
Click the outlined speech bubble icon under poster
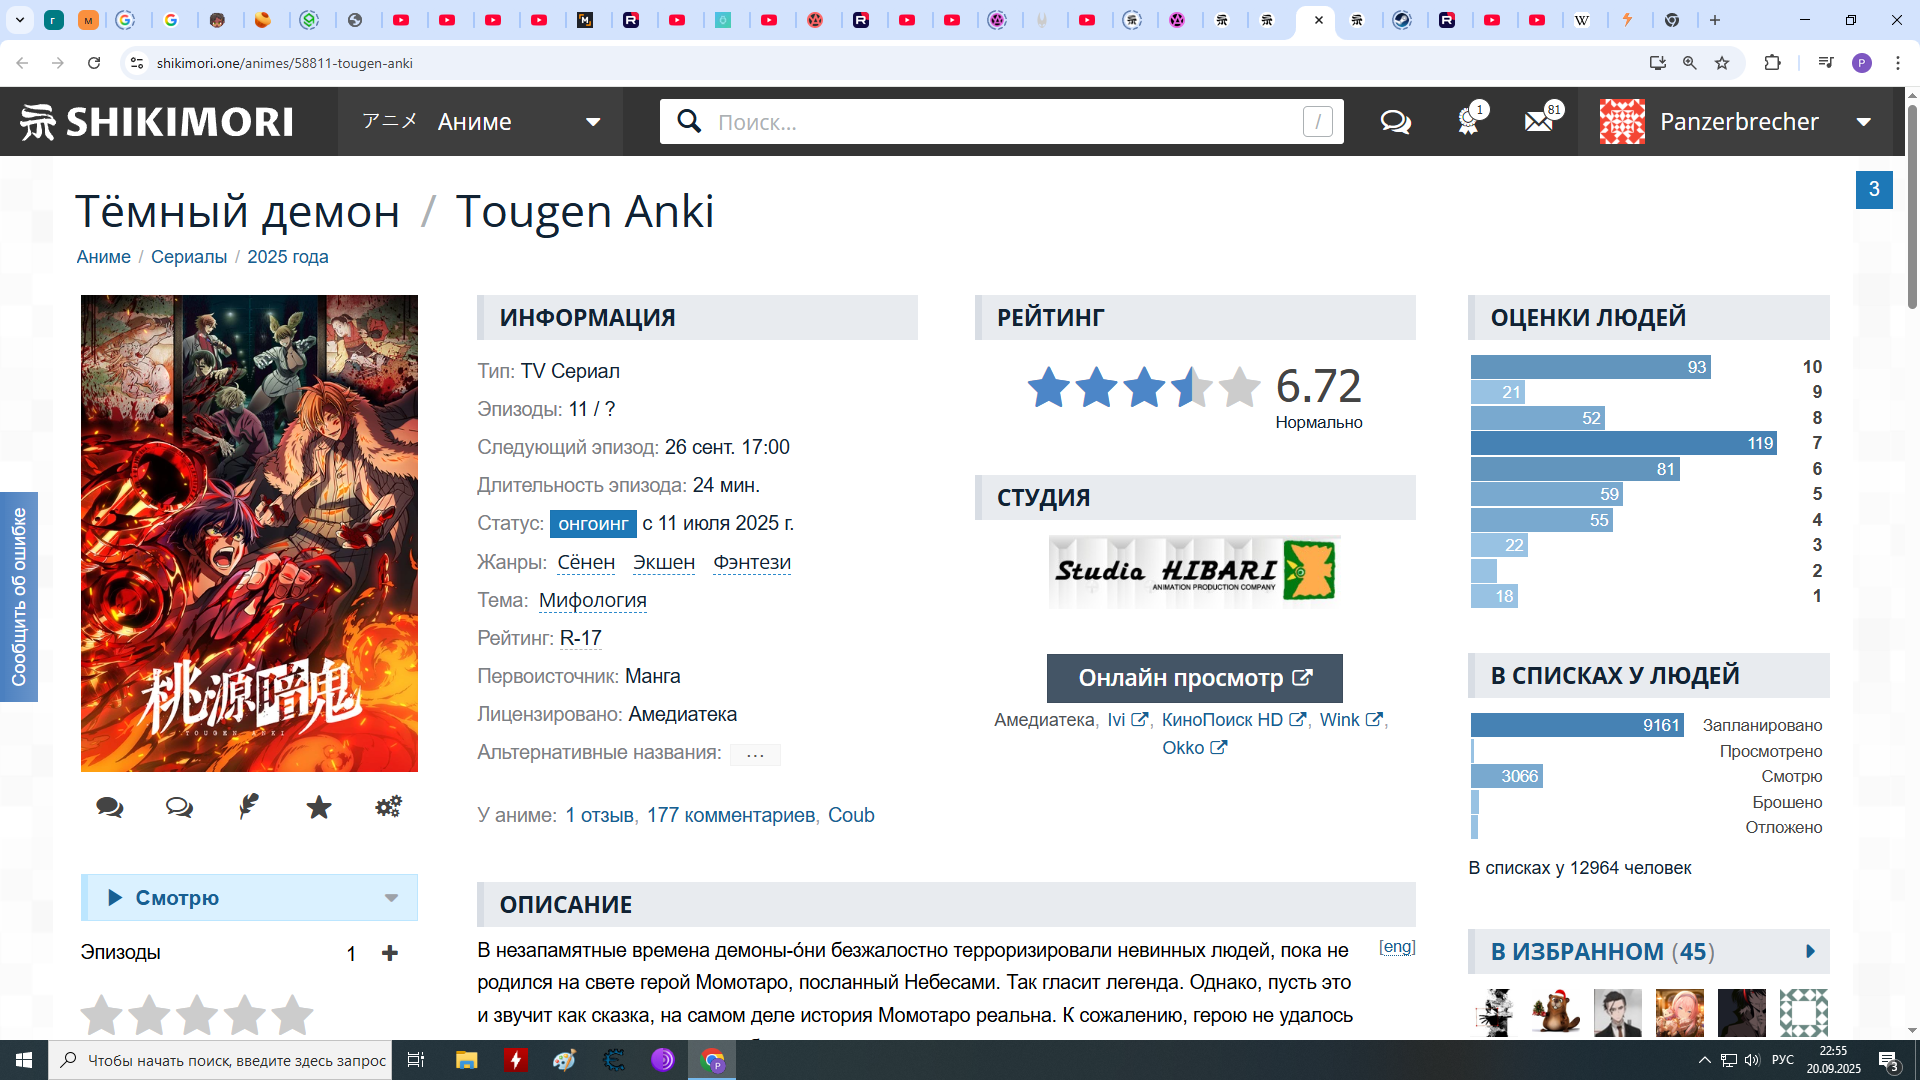tap(180, 807)
